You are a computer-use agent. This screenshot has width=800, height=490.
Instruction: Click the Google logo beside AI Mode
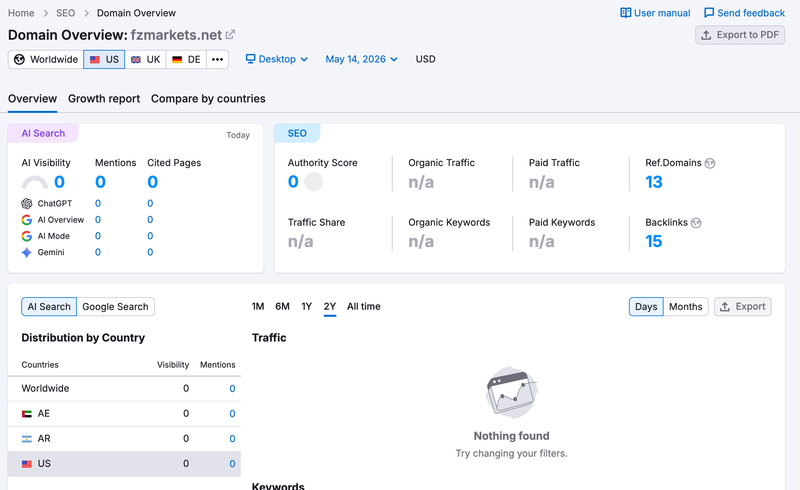pos(27,236)
